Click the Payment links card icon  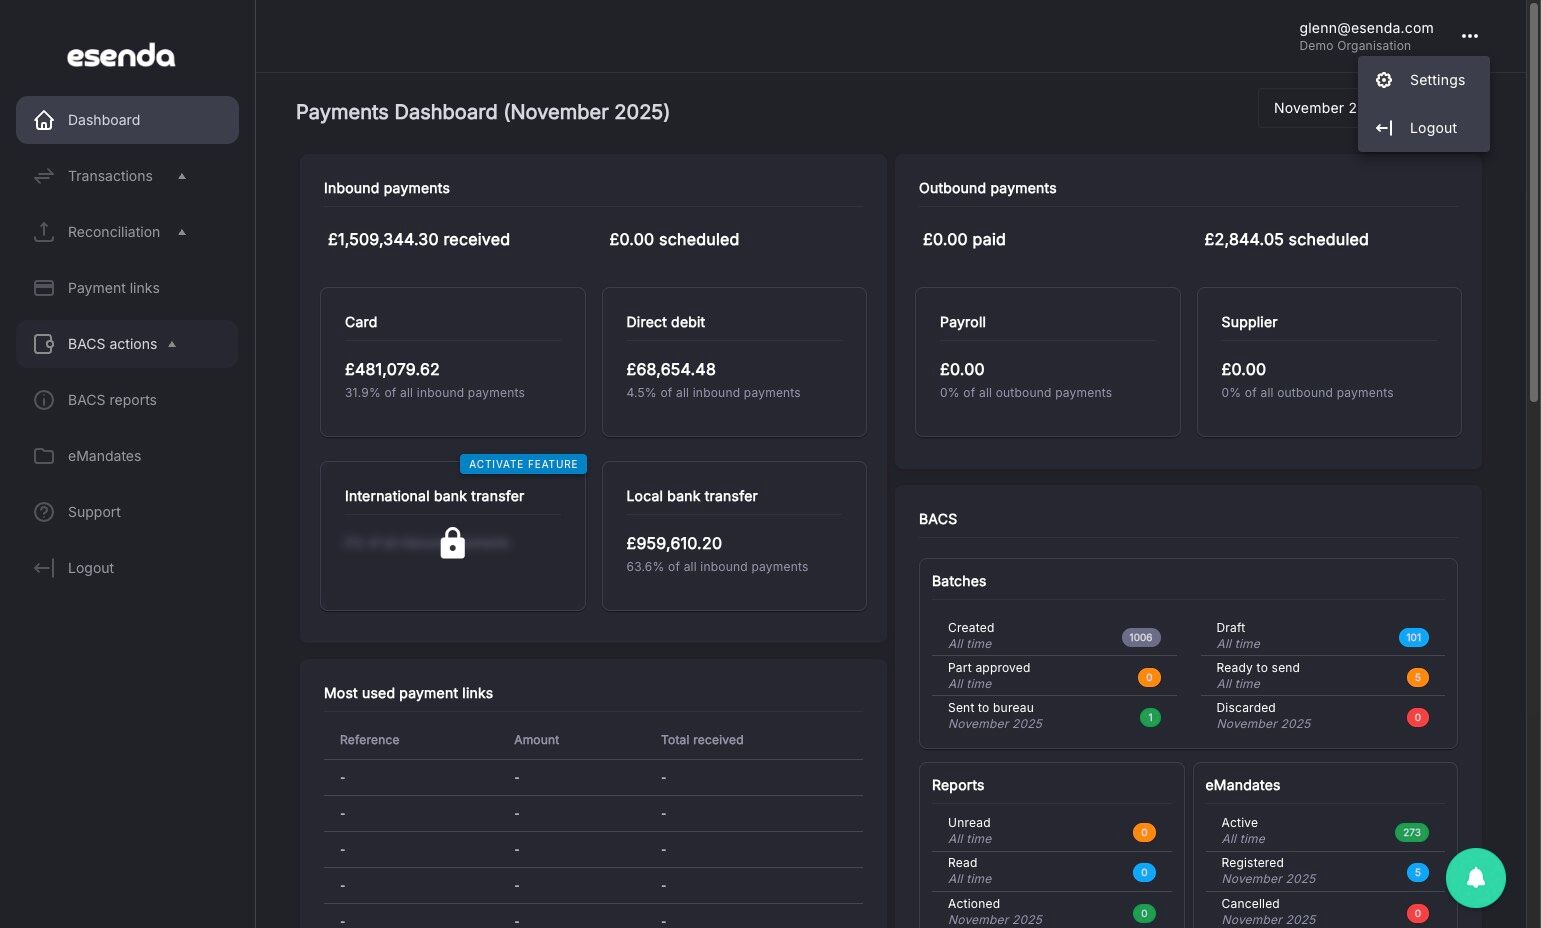44,288
